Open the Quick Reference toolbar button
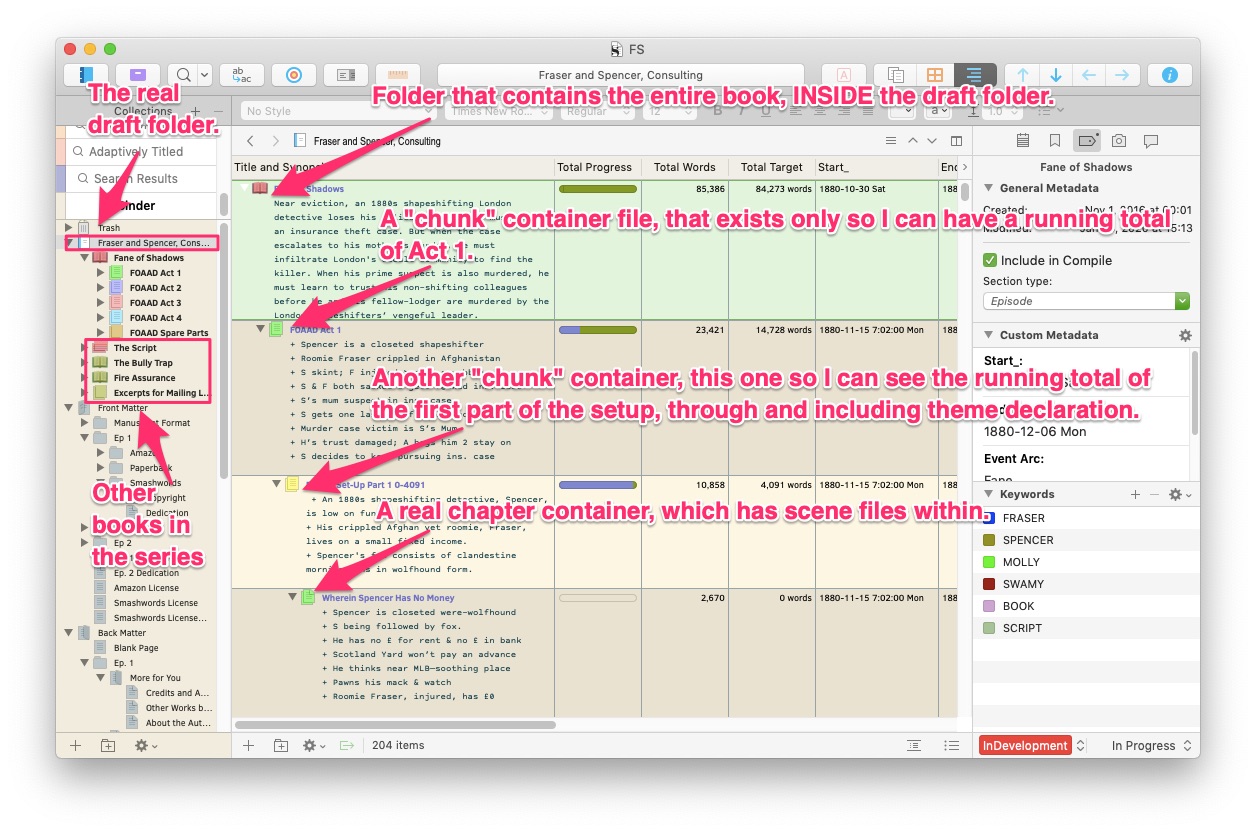The image size is (1256, 832). coord(347,75)
